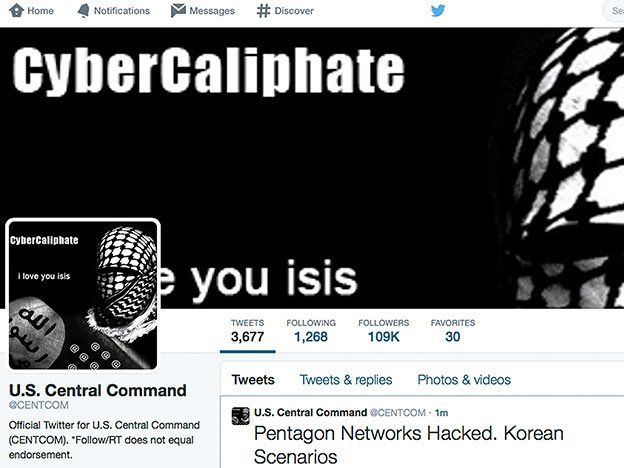Screen dimensions: 624x468
Task: Click the U.S. Central Command profile name
Action: point(98,390)
